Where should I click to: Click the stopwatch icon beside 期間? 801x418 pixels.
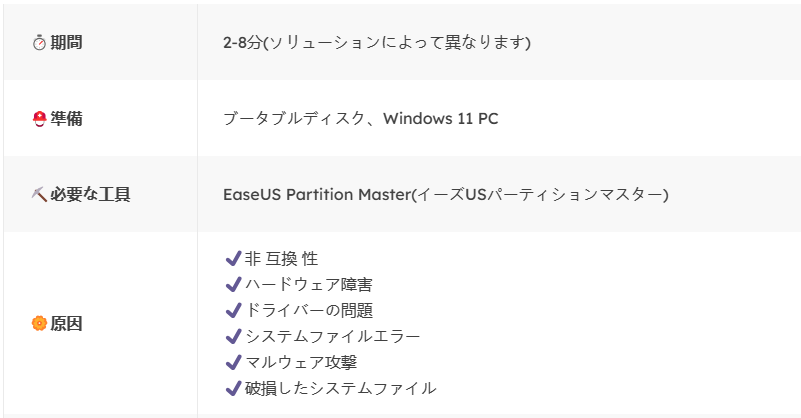click(x=40, y=43)
